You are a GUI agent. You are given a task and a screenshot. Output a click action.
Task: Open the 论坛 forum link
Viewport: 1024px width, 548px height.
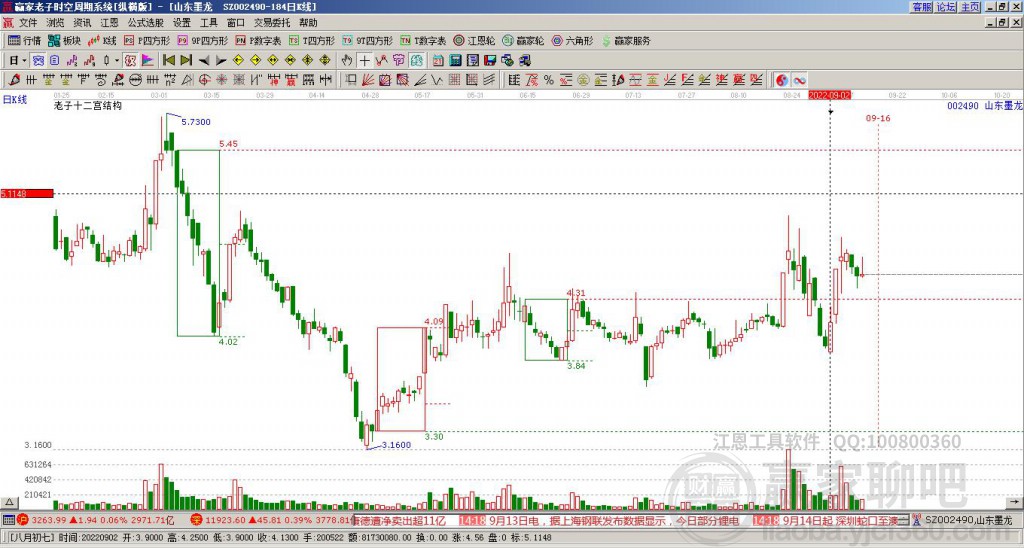946,7
